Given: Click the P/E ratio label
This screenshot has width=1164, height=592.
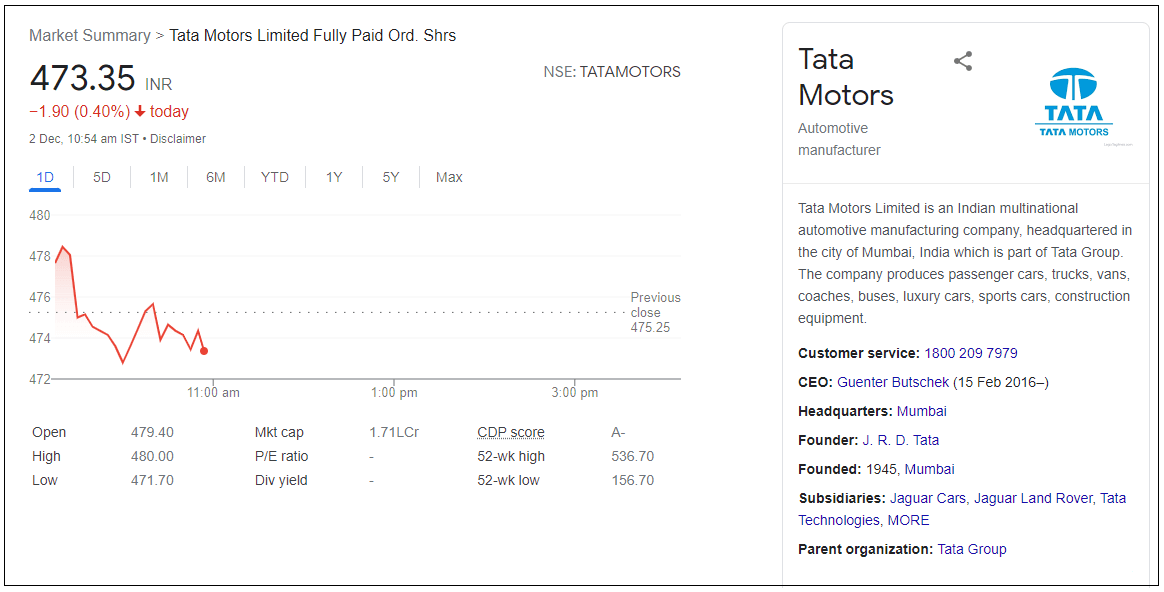Looking at the screenshot, I should coord(281,456).
